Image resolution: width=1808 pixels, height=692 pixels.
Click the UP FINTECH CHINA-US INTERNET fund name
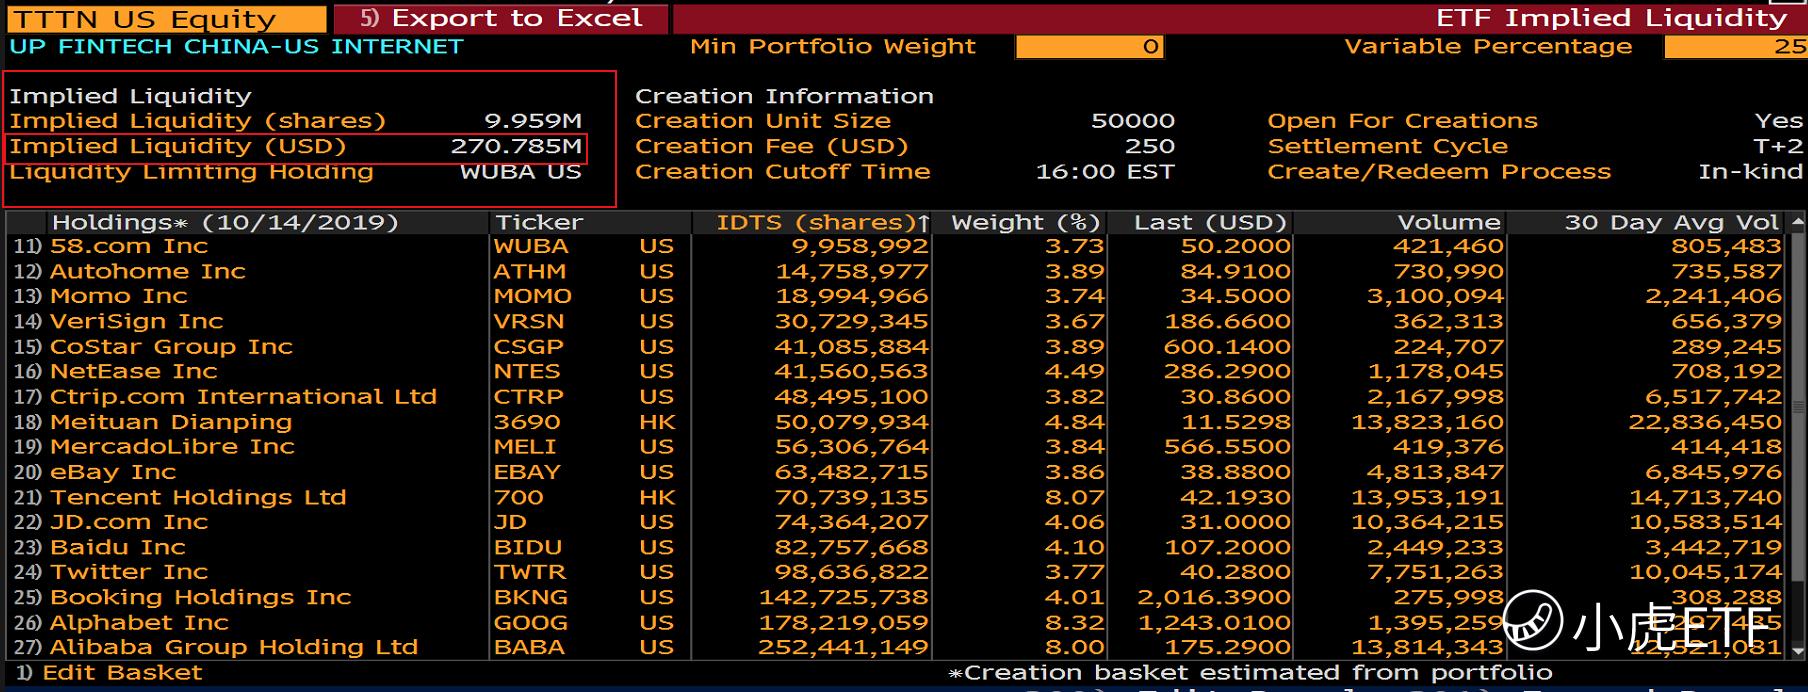pyautogui.click(x=236, y=47)
